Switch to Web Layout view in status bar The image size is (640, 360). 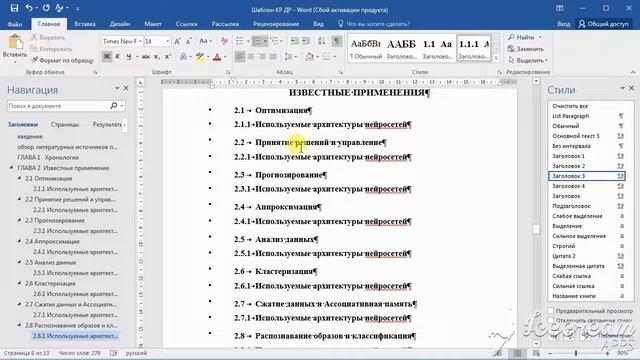(536, 353)
